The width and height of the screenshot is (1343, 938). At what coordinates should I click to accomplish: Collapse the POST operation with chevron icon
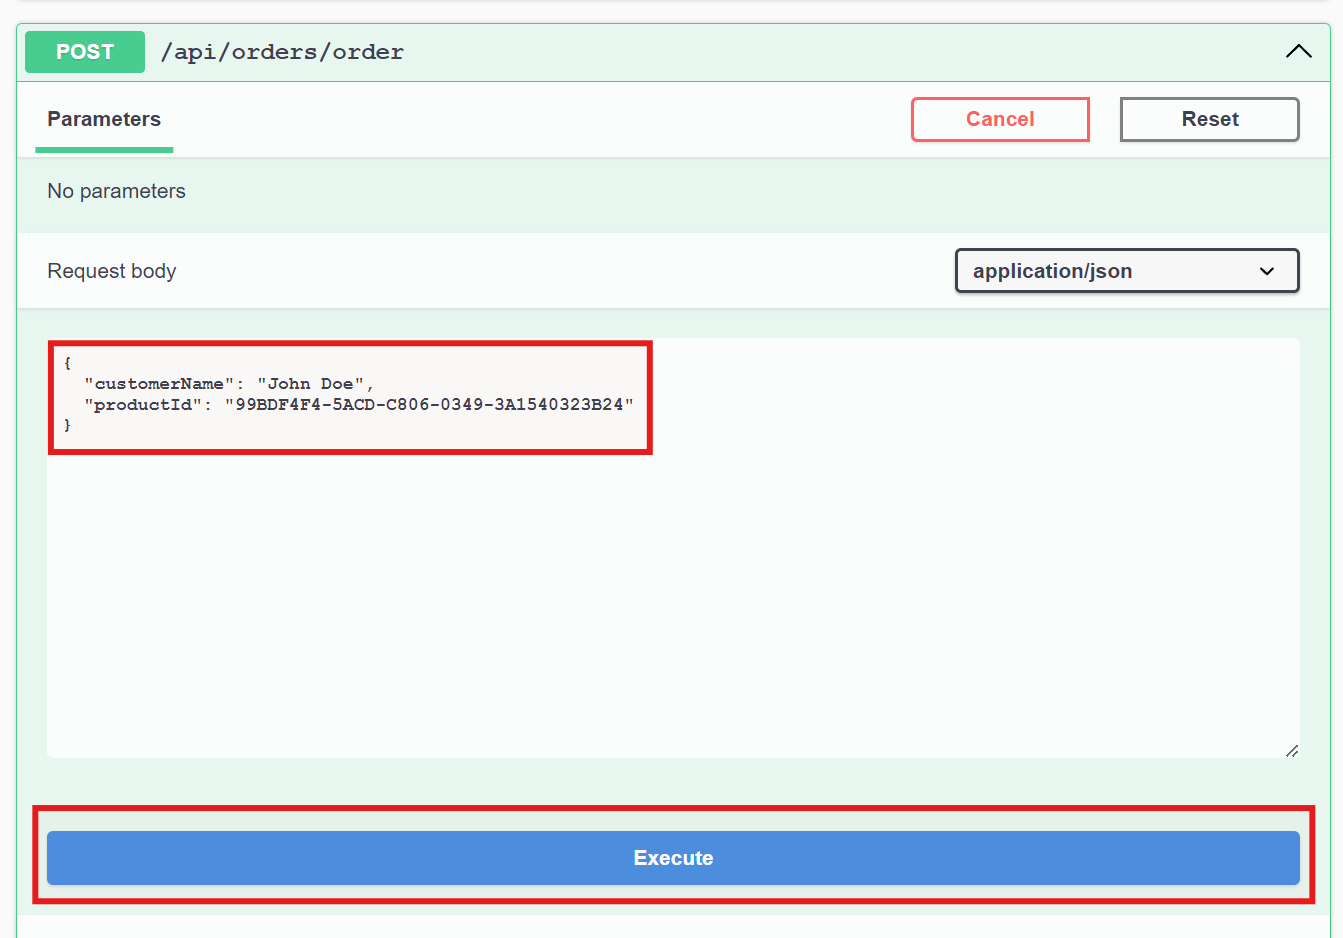[x=1298, y=52]
